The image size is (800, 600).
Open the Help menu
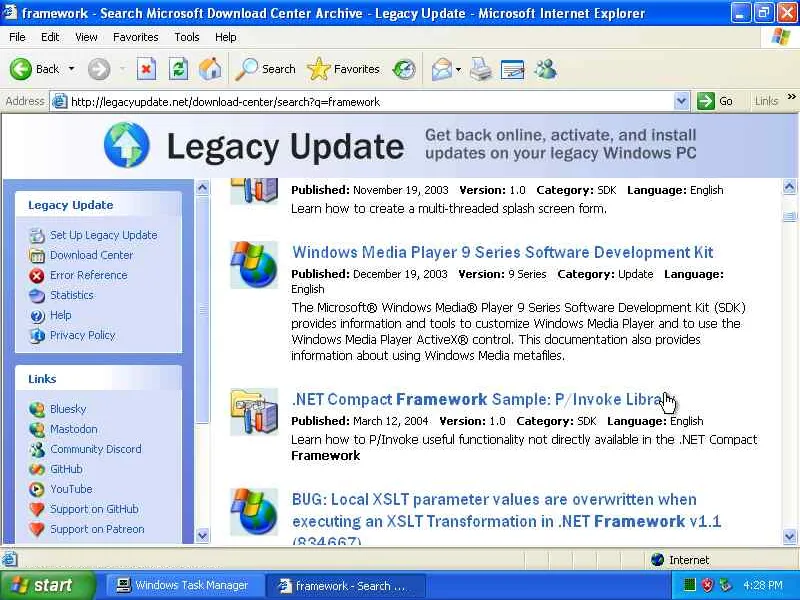[226, 37]
